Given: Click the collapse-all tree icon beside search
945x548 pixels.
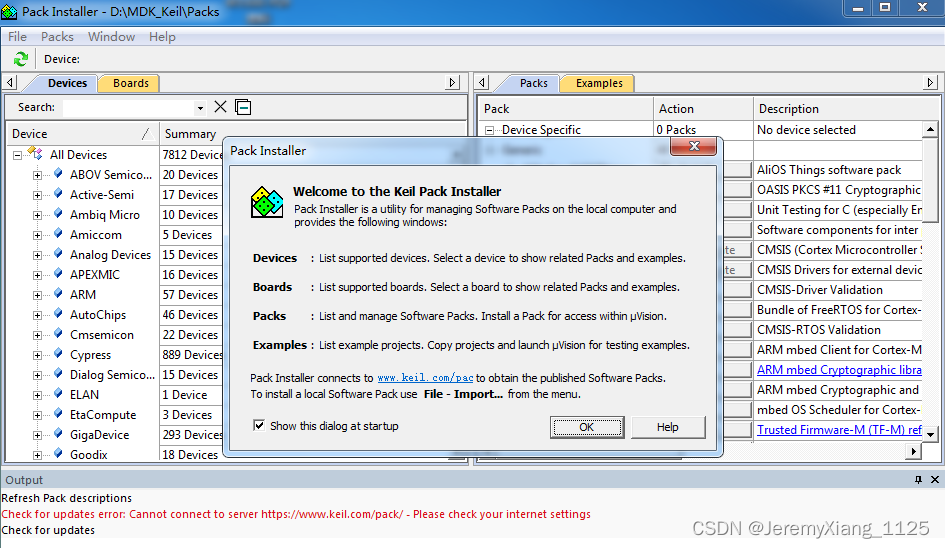Looking at the screenshot, I should (x=243, y=107).
